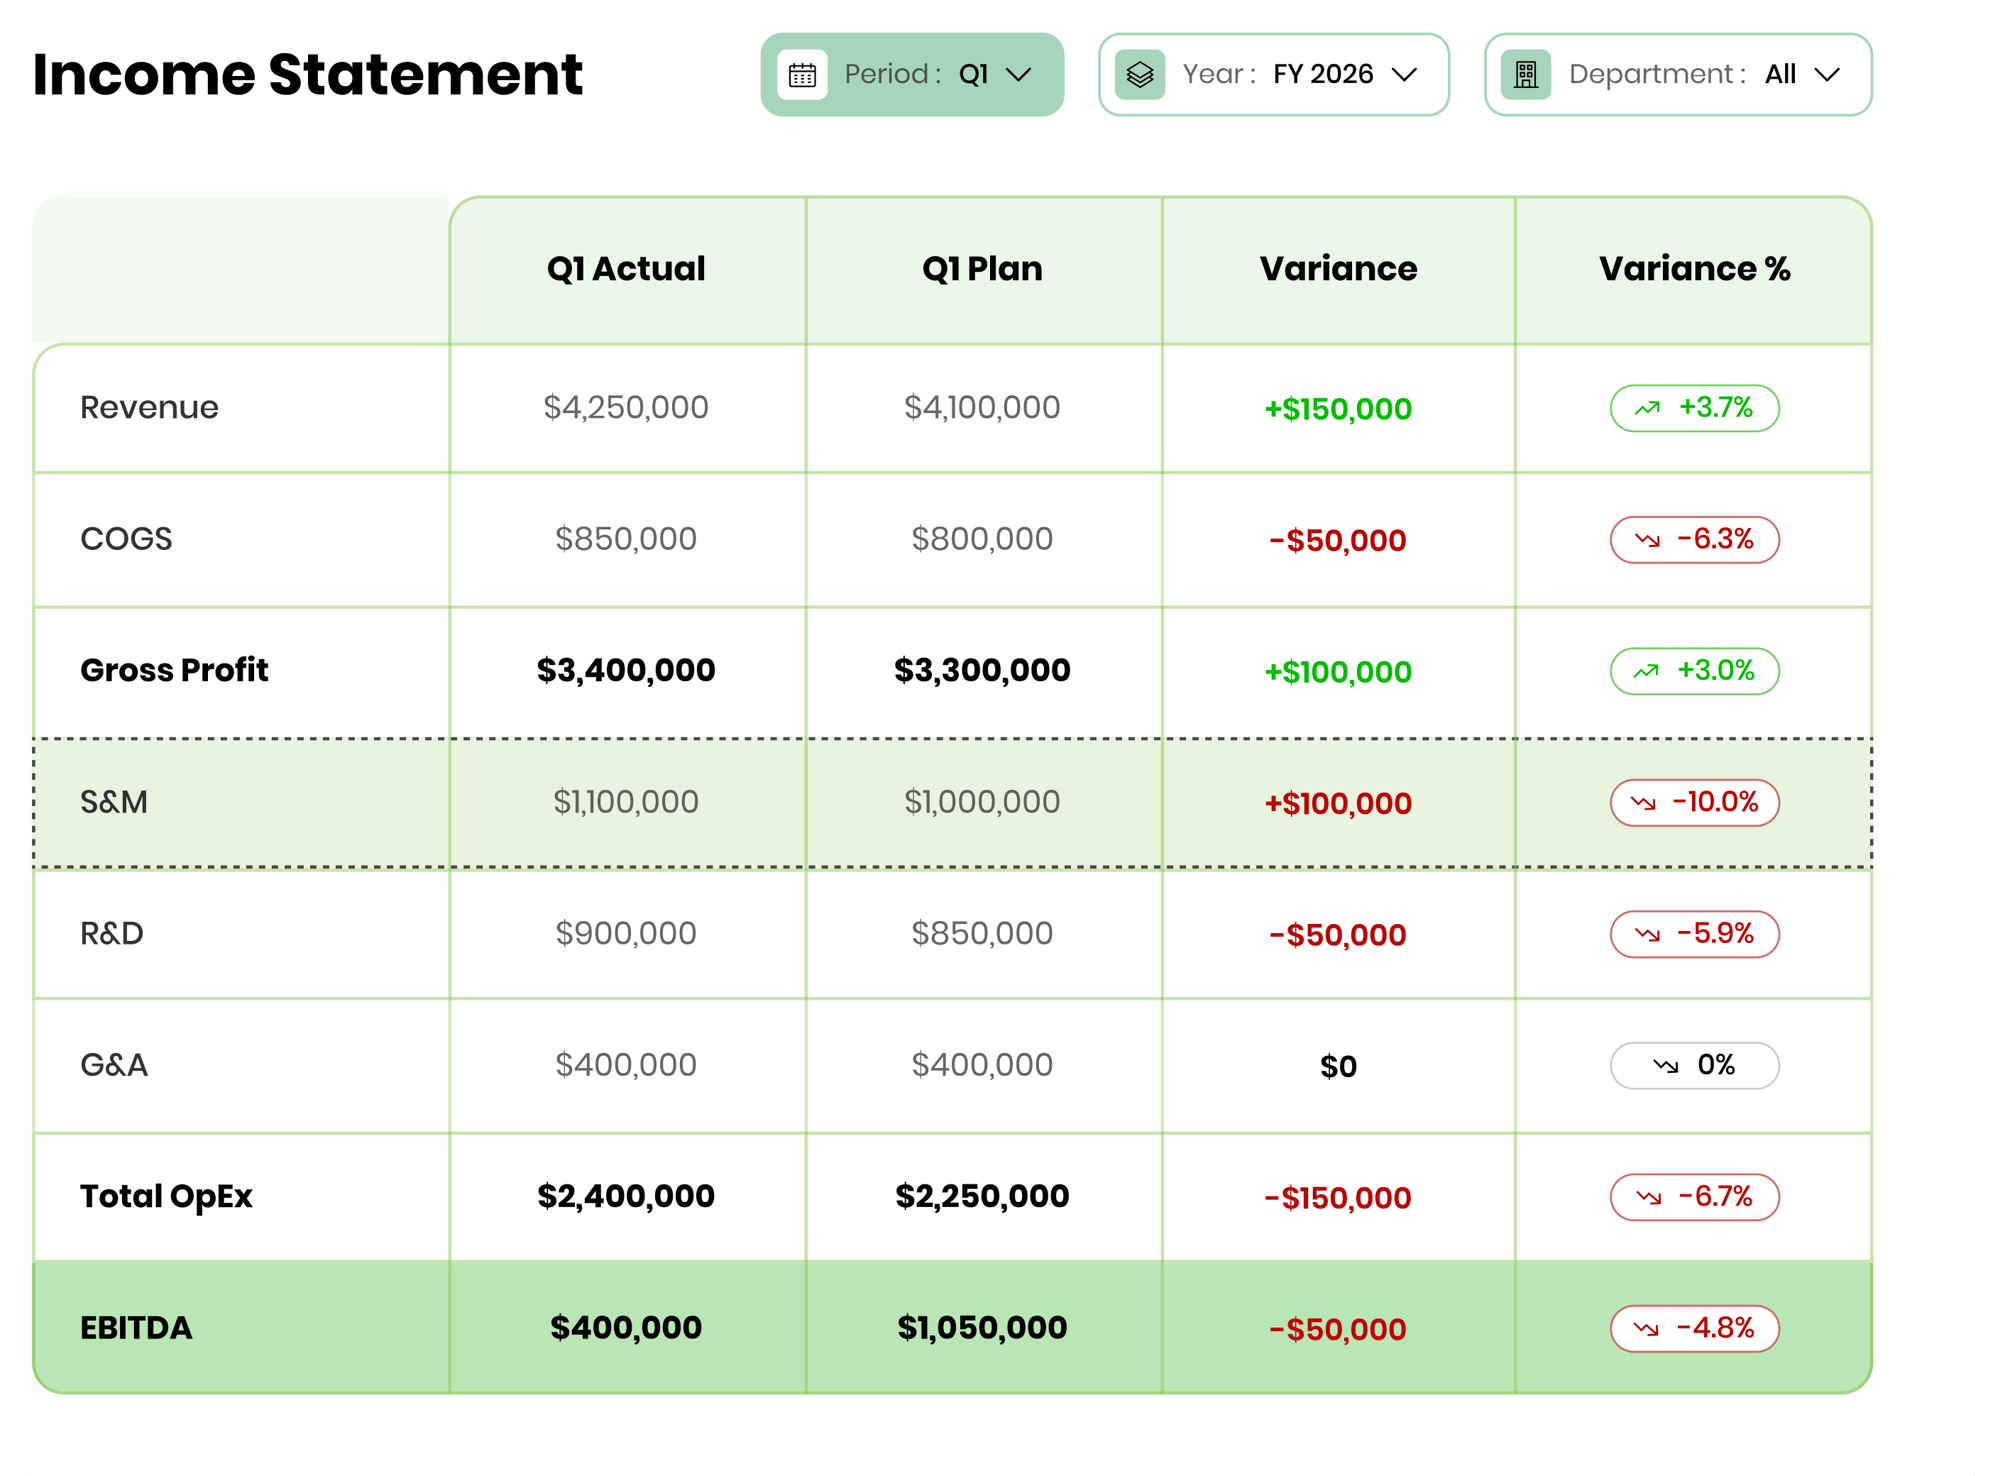Click the calendar icon in Period filter
Image resolution: width=2000 pixels, height=1476 pixels.
(803, 75)
